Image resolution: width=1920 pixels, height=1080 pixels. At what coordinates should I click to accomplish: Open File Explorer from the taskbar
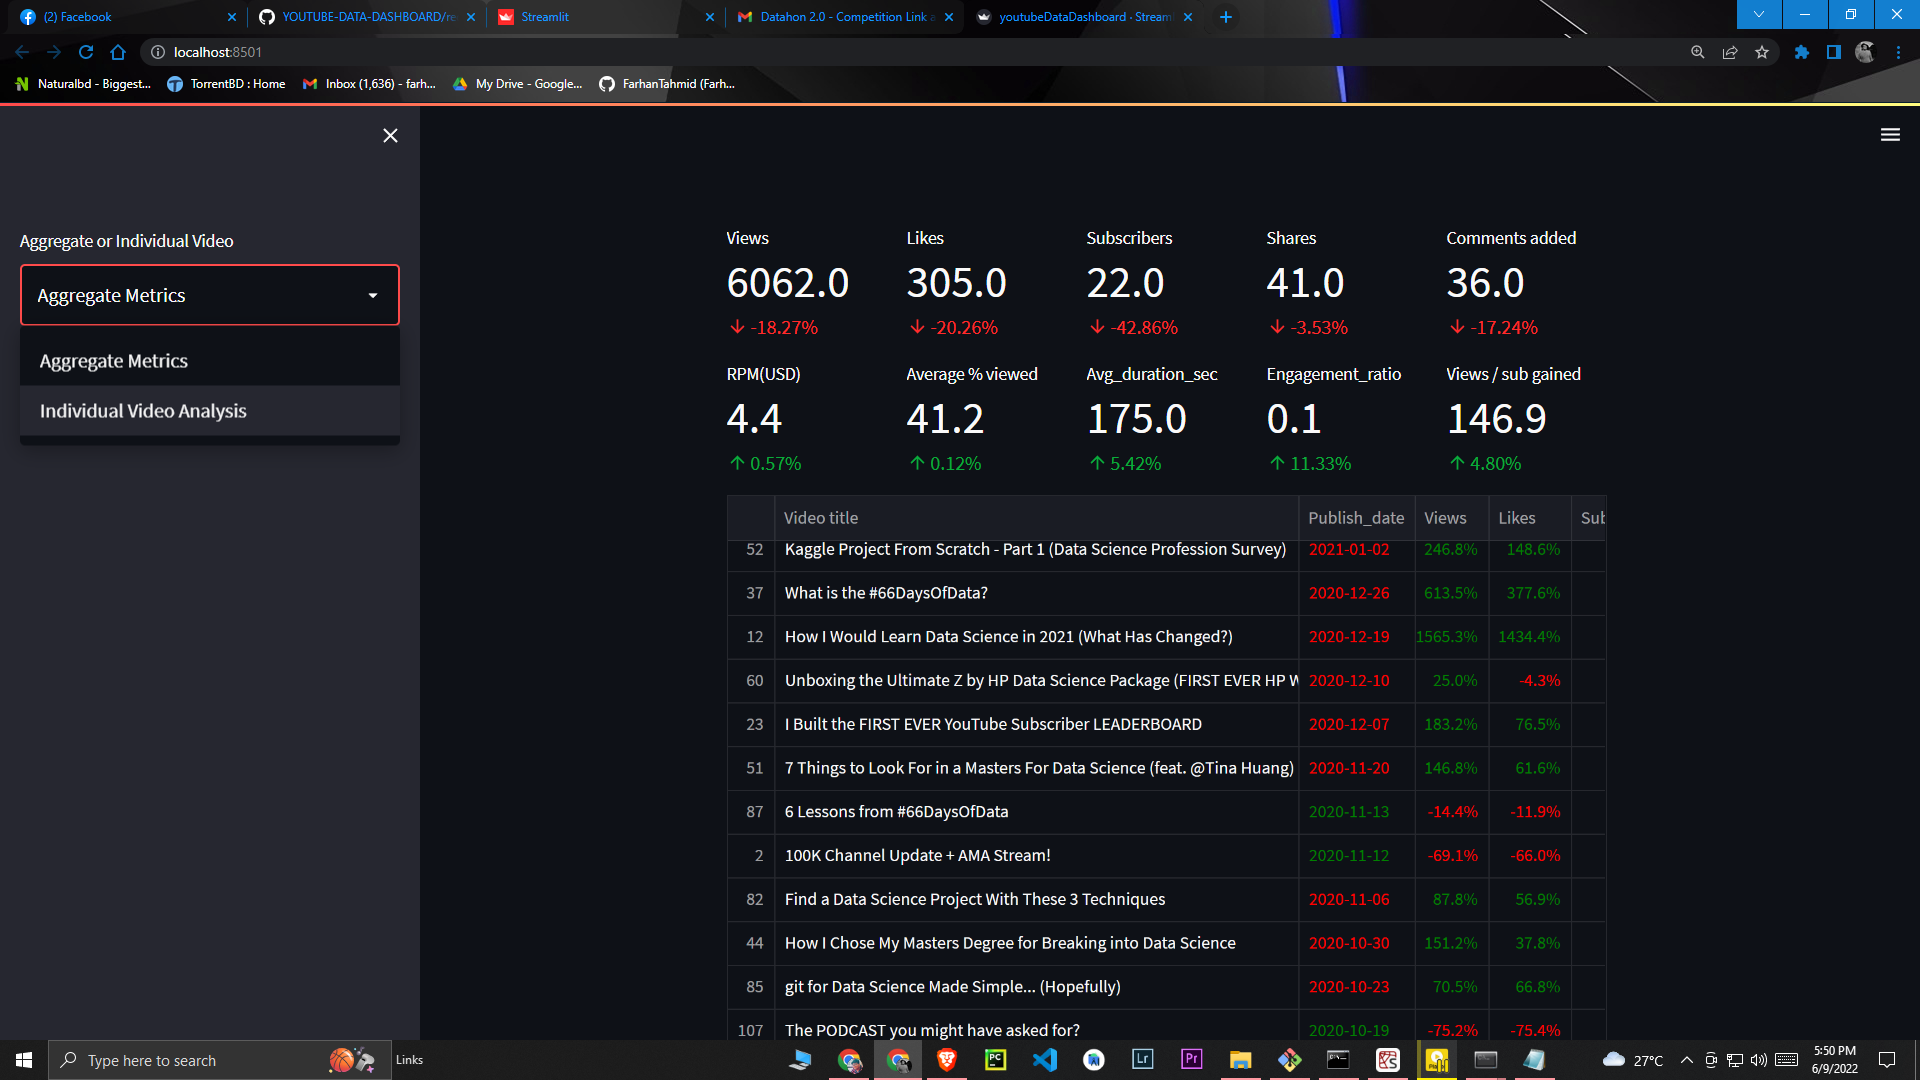1240,1060
